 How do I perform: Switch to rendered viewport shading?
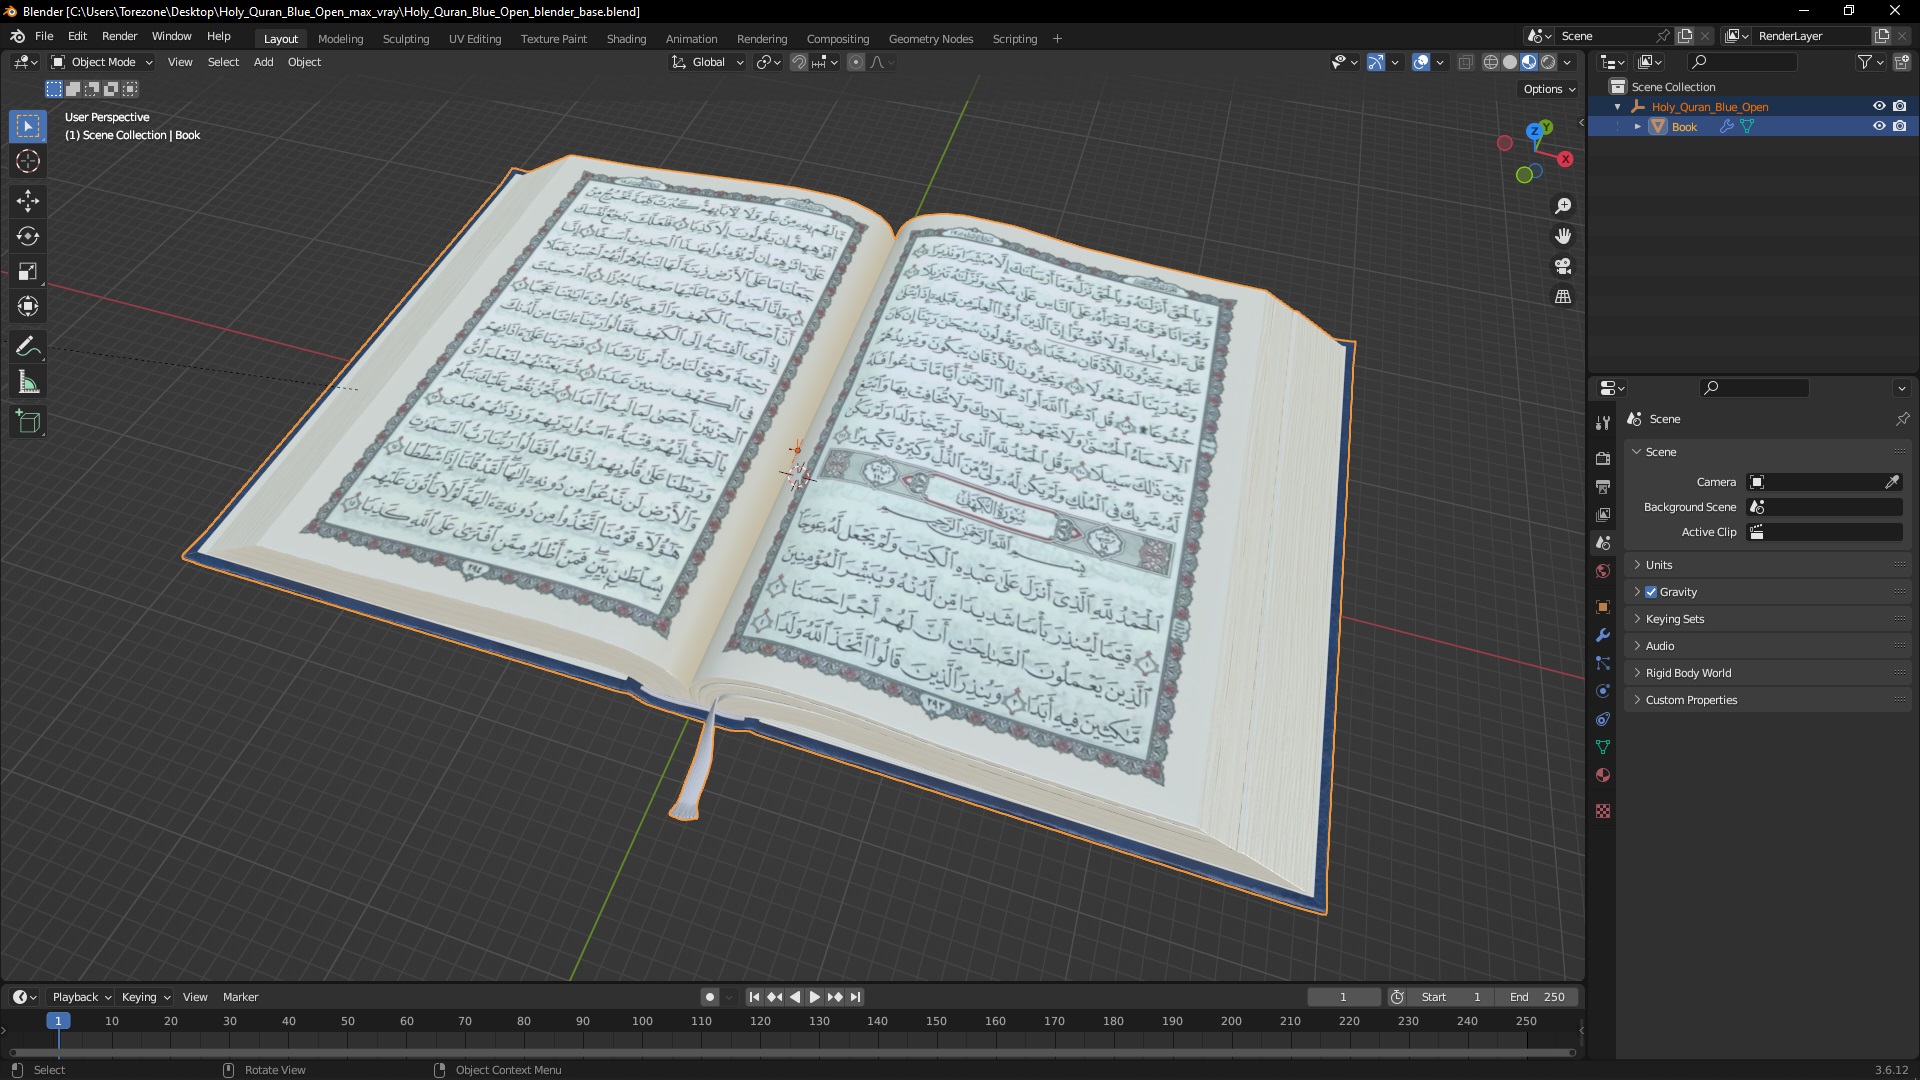(x=1548, y=62)
